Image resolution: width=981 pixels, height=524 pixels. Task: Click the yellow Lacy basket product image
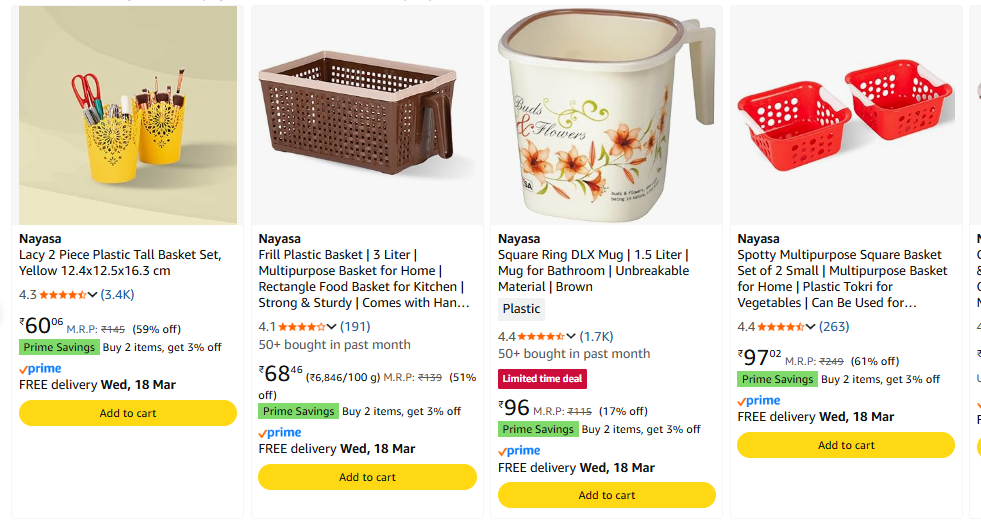click(128, 115)
